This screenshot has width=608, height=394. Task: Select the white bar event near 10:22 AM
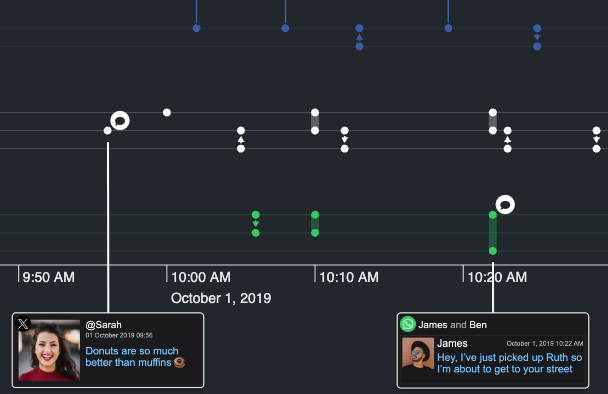492,121
